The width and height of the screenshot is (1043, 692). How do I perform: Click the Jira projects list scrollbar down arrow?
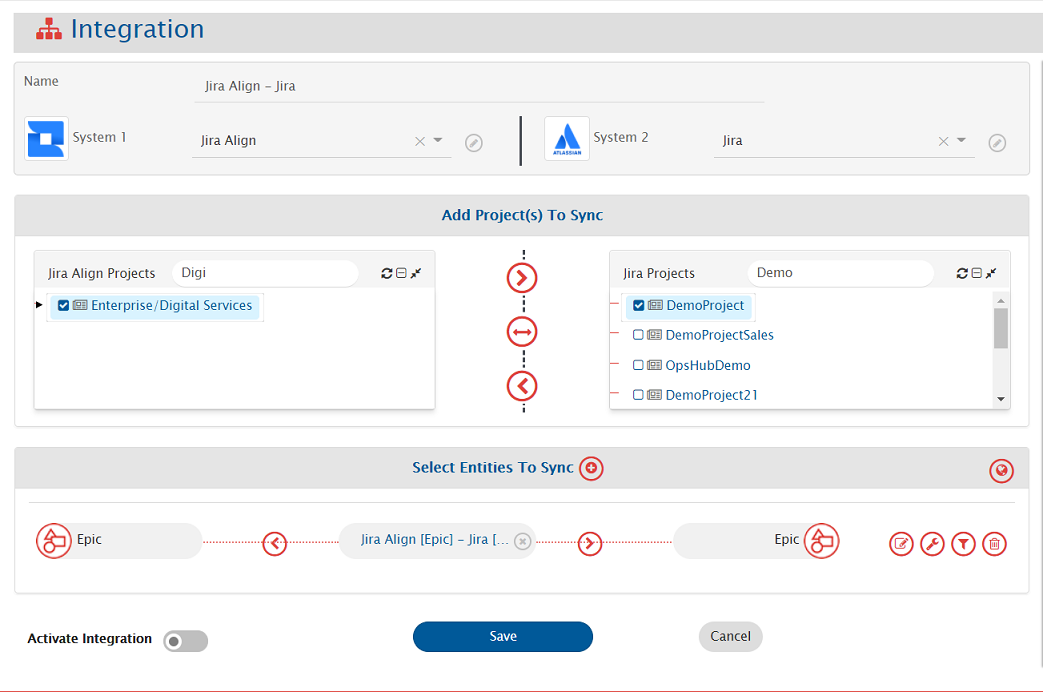pos(1001,399)
